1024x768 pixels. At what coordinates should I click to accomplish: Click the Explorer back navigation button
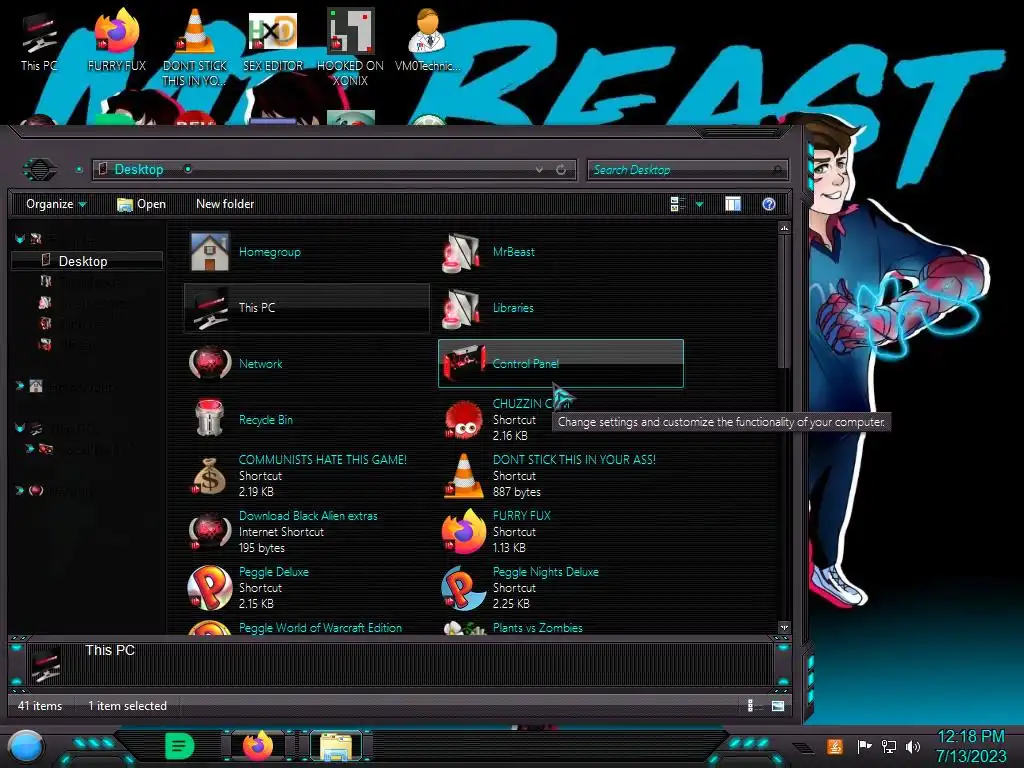click(40, 170)
